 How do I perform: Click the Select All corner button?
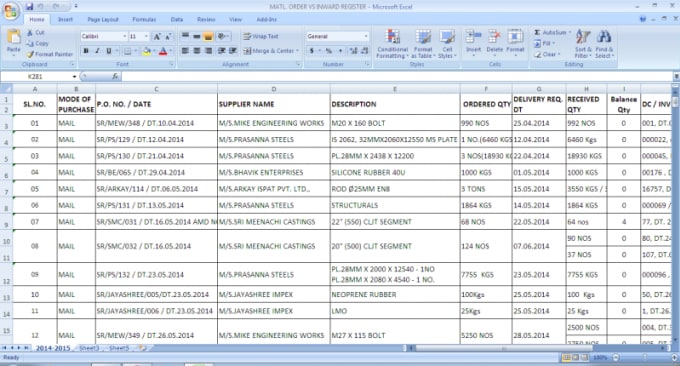pos(6,89)
